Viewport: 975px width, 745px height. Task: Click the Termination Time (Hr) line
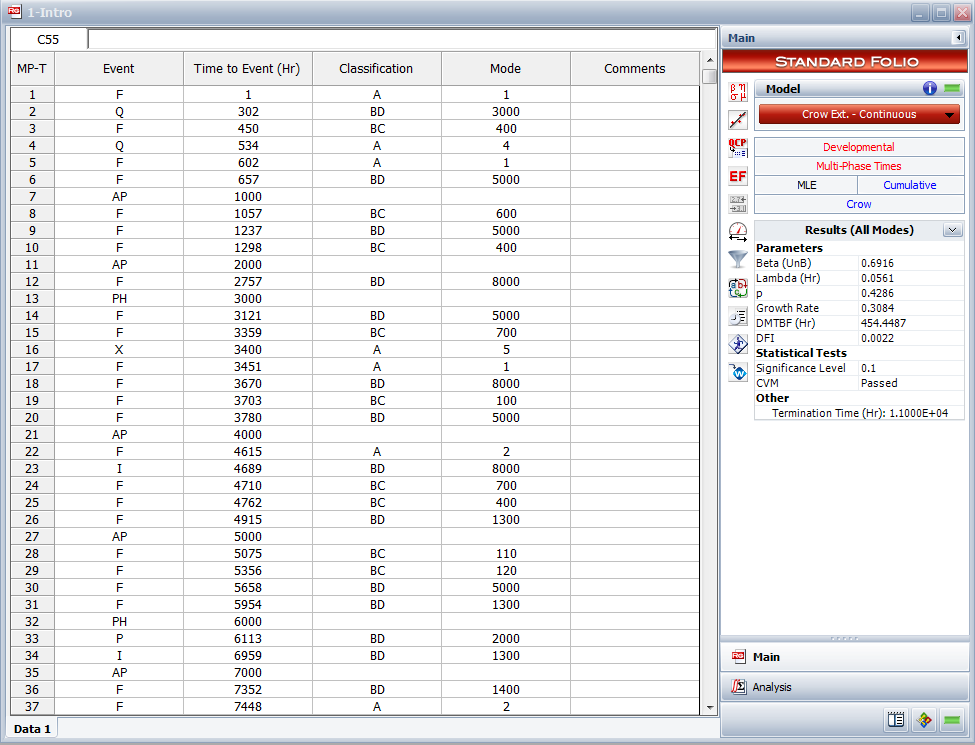(859, 413)
